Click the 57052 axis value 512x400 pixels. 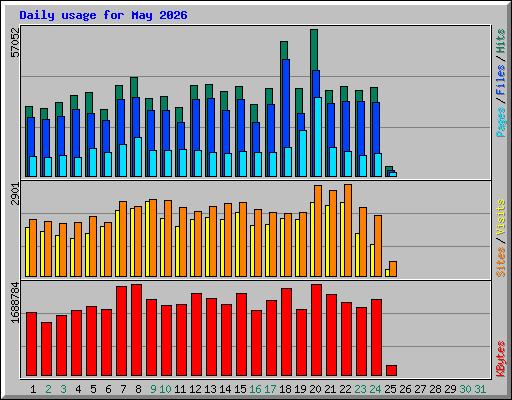(x=15, y=42)
